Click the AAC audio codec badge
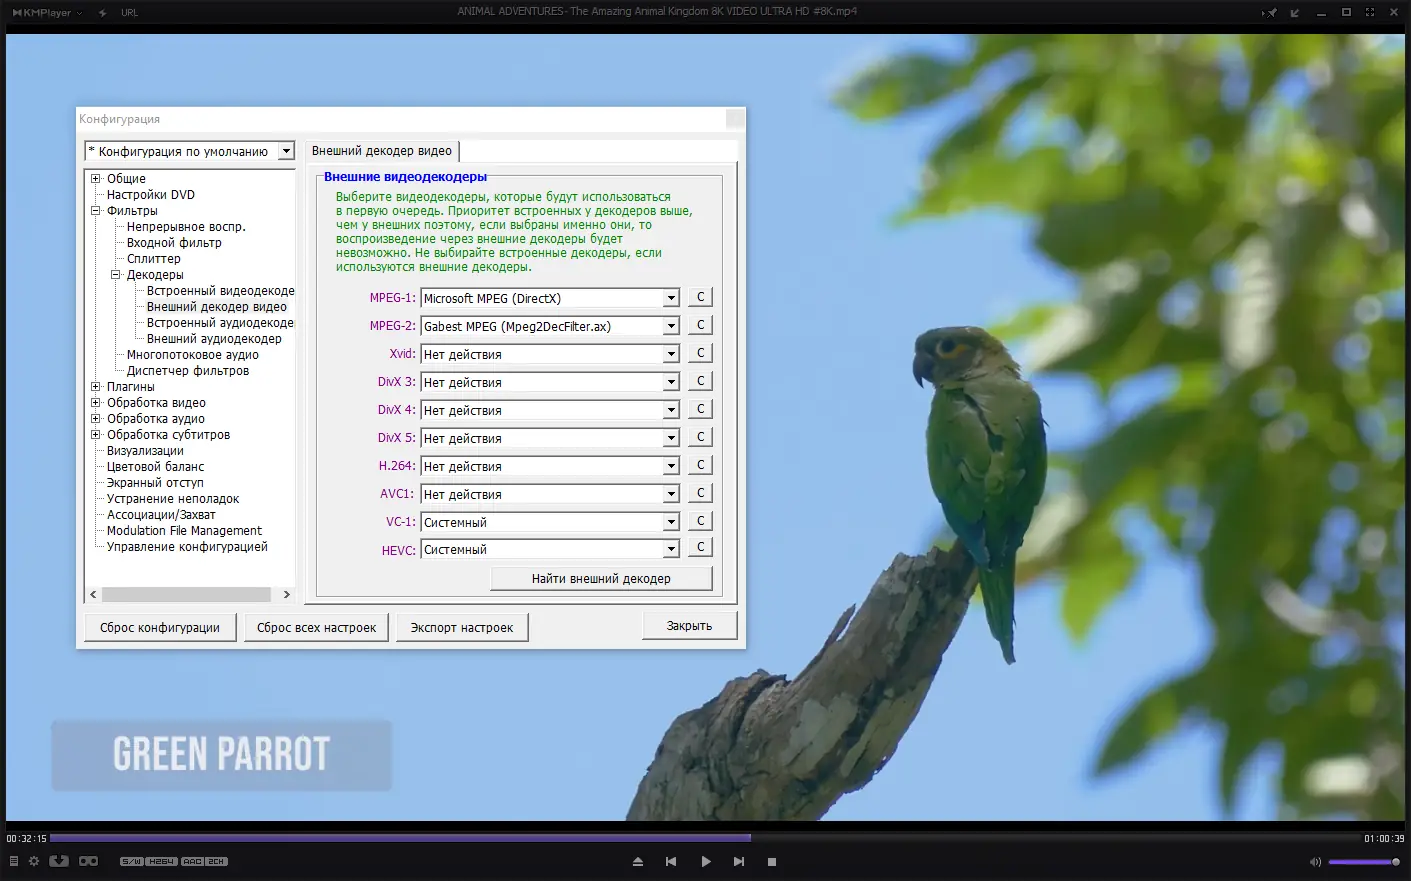 [193, 861]
